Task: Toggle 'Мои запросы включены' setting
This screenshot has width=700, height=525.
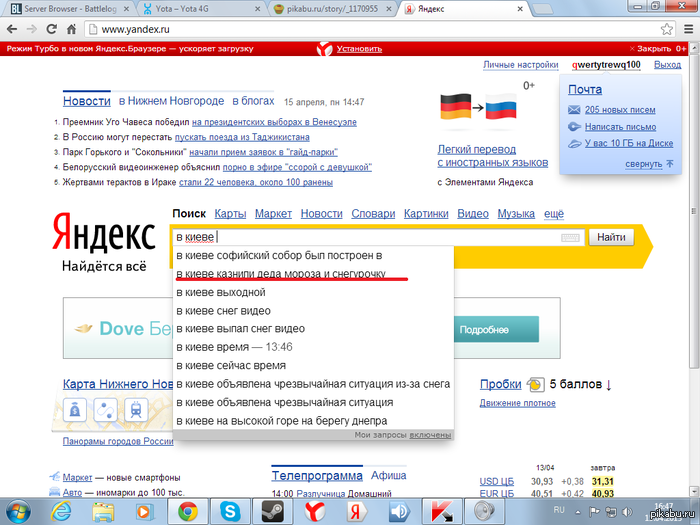Action: pyautogui.click(x=430, y=435)
